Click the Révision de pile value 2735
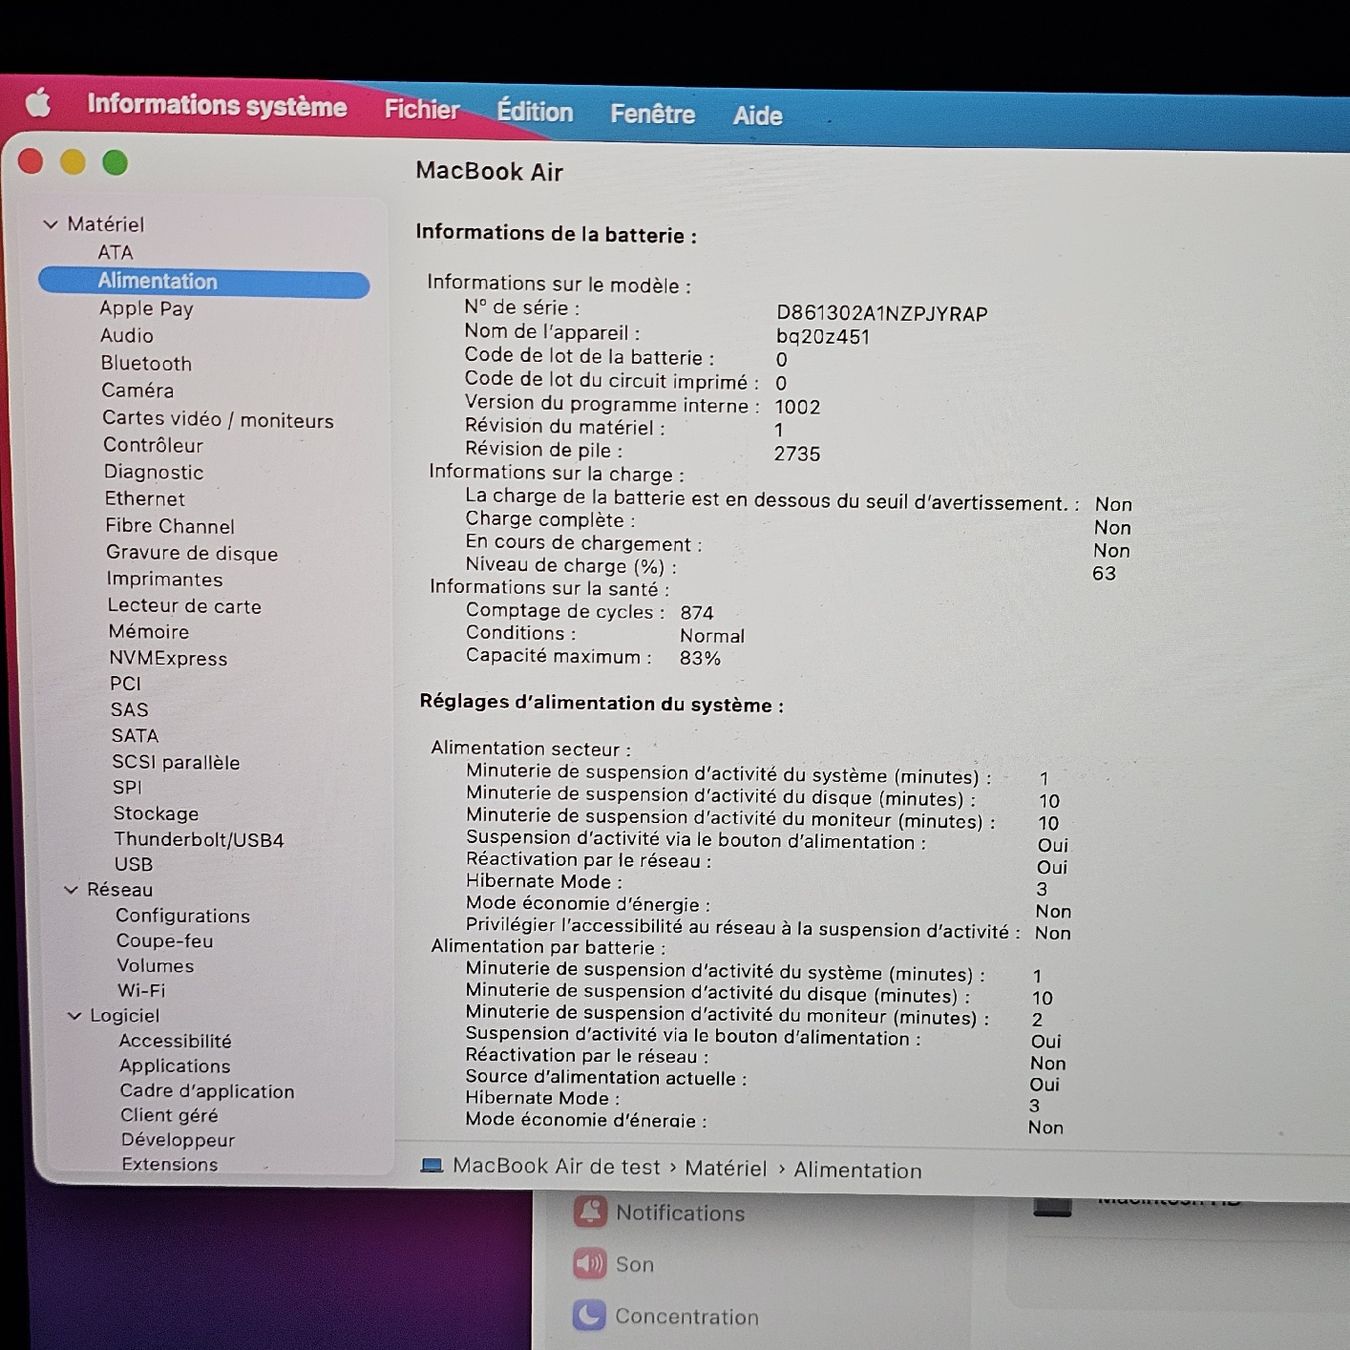 (797, 454)
